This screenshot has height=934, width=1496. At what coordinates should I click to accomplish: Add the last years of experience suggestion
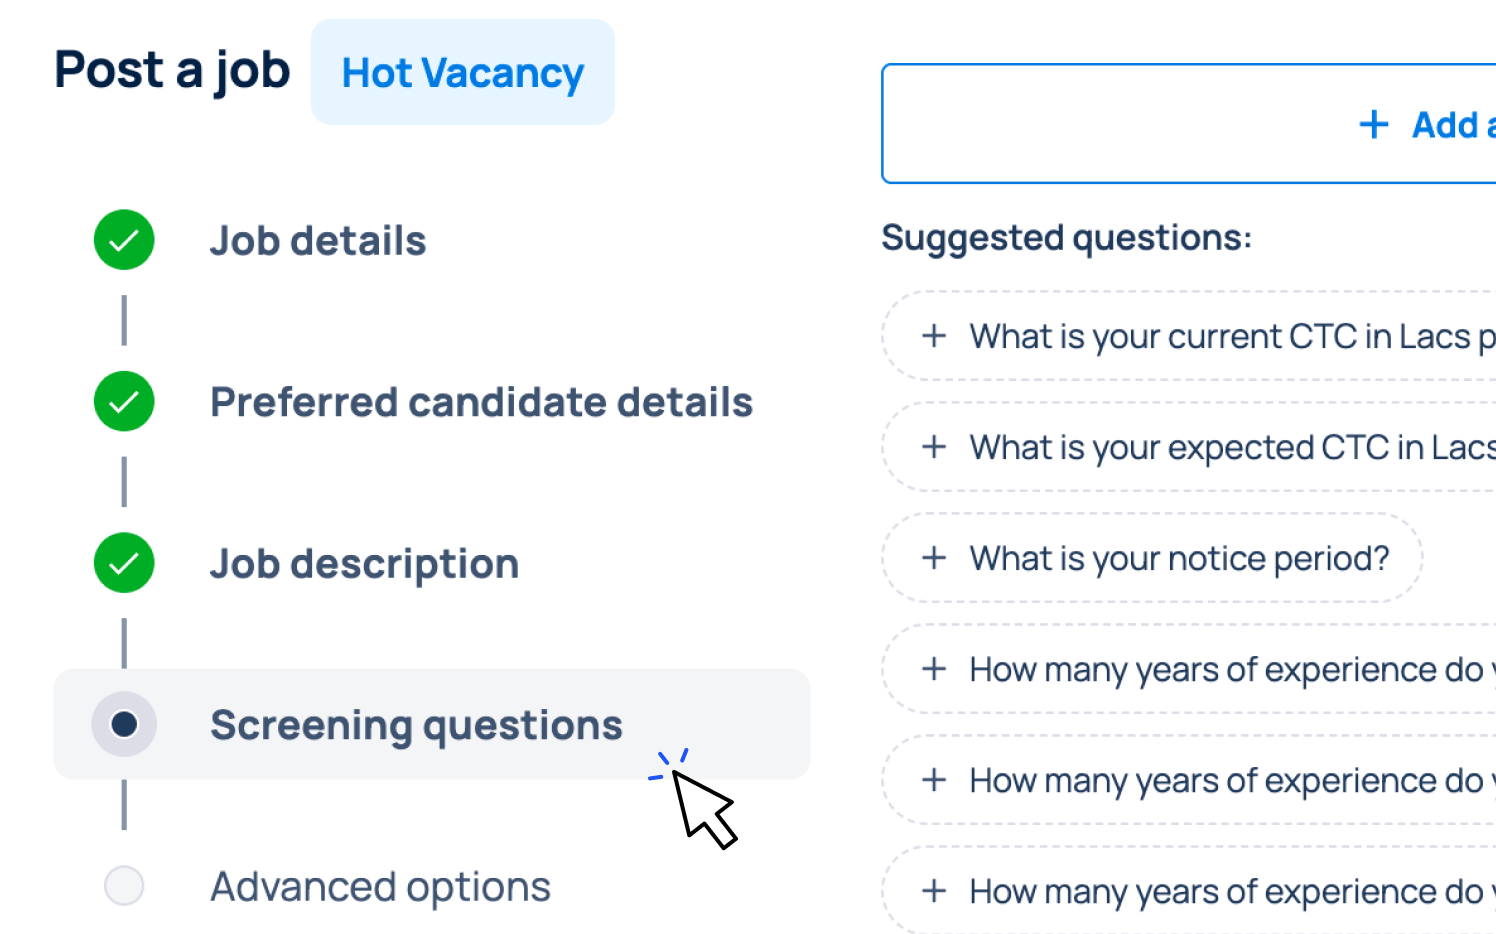(1225, 891)
